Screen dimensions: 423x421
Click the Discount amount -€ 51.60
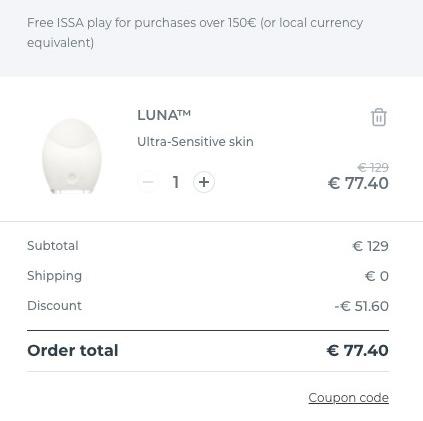point(361,306)
